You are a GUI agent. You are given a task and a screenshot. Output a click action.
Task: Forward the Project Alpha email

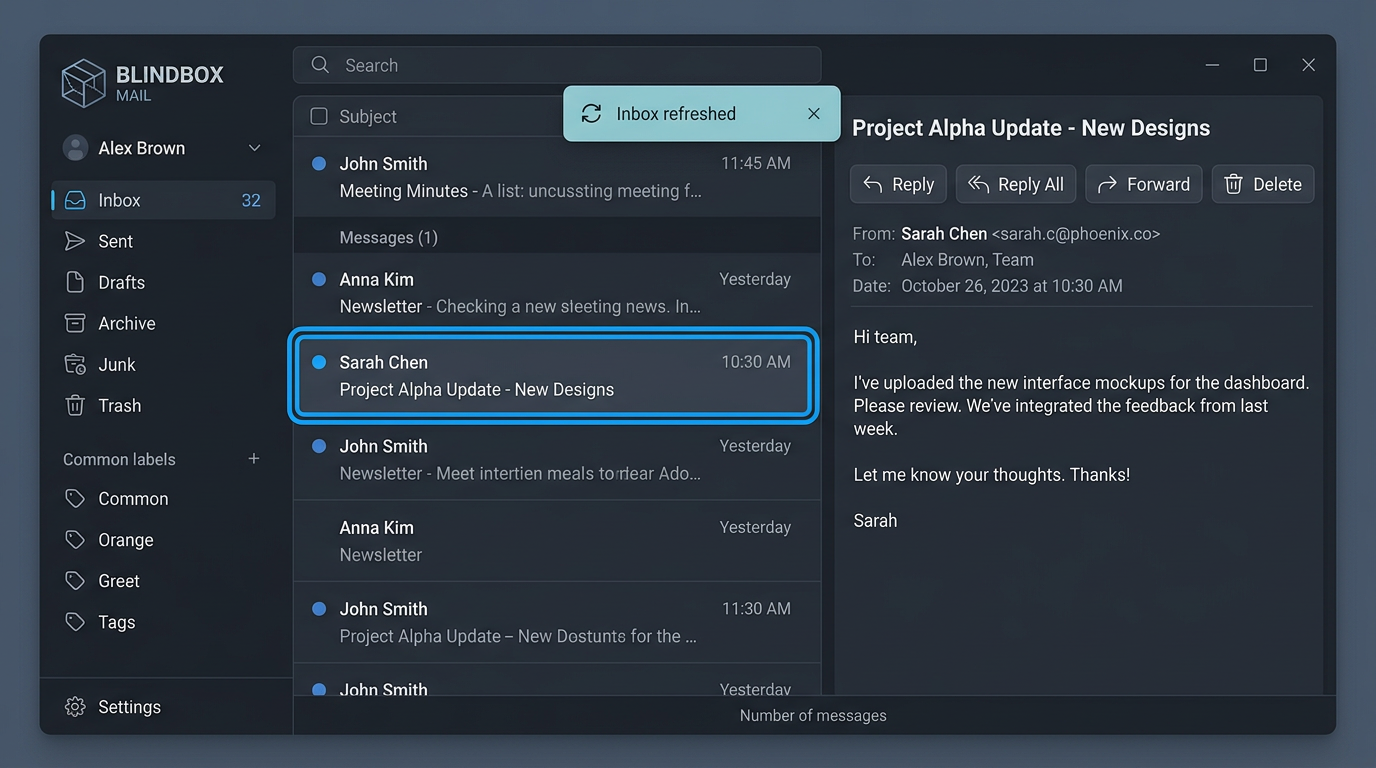click(x=1143, y=184)
